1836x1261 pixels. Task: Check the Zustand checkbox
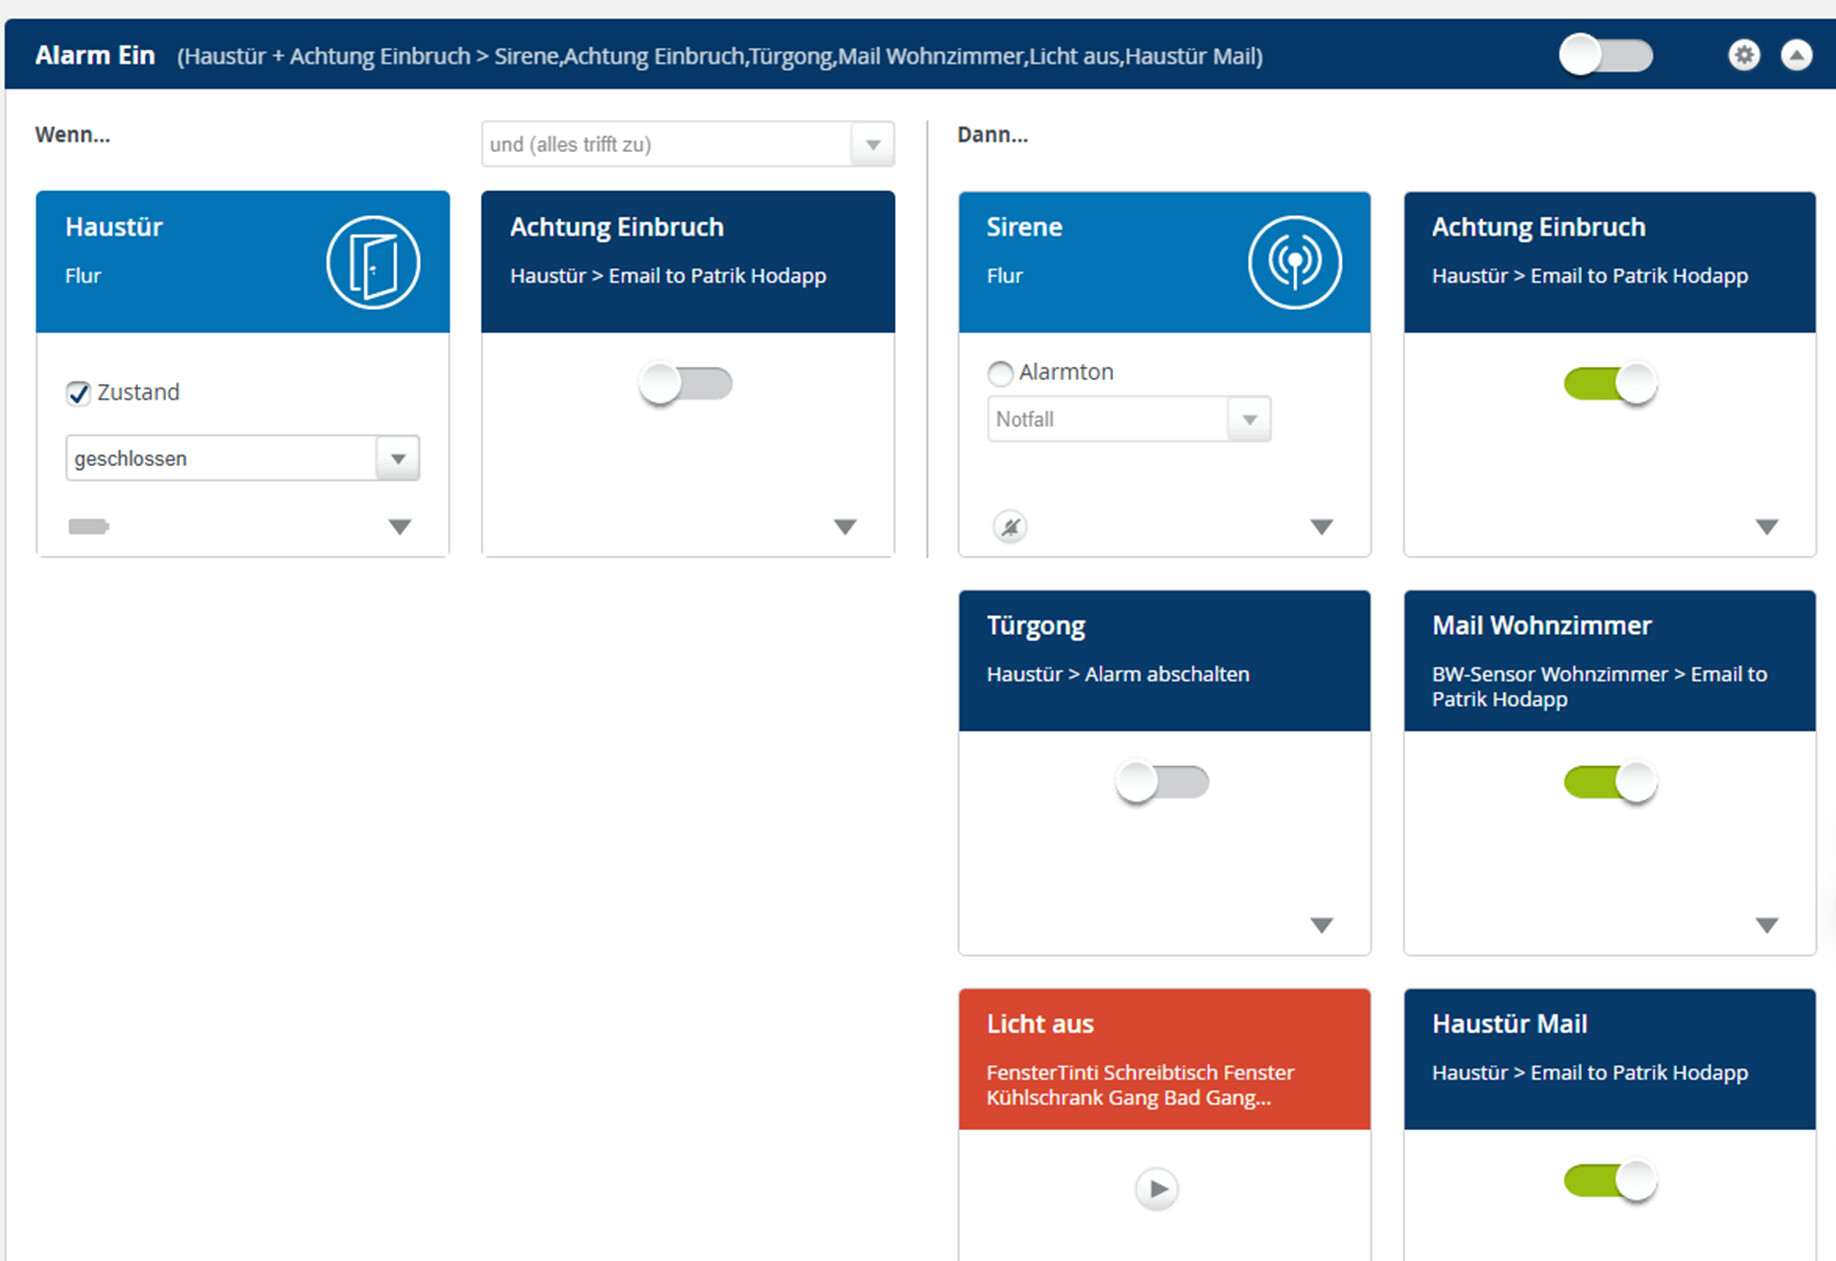(79, 393)
